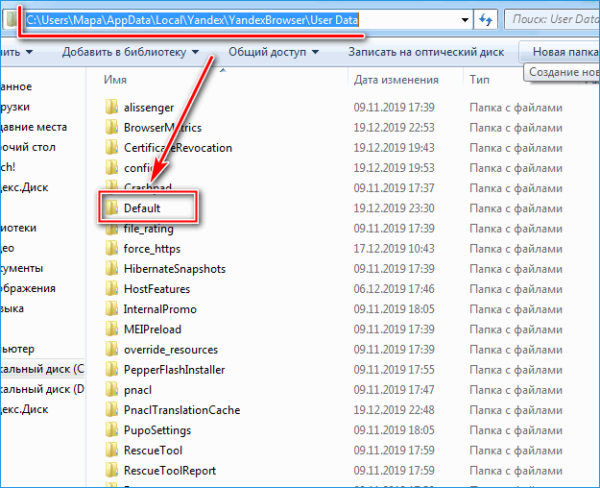The height and width of the screenshot is (488, 600).
Task: Expand the 'Добавить в библиотеку' dropdown
Action: (130, 51)
